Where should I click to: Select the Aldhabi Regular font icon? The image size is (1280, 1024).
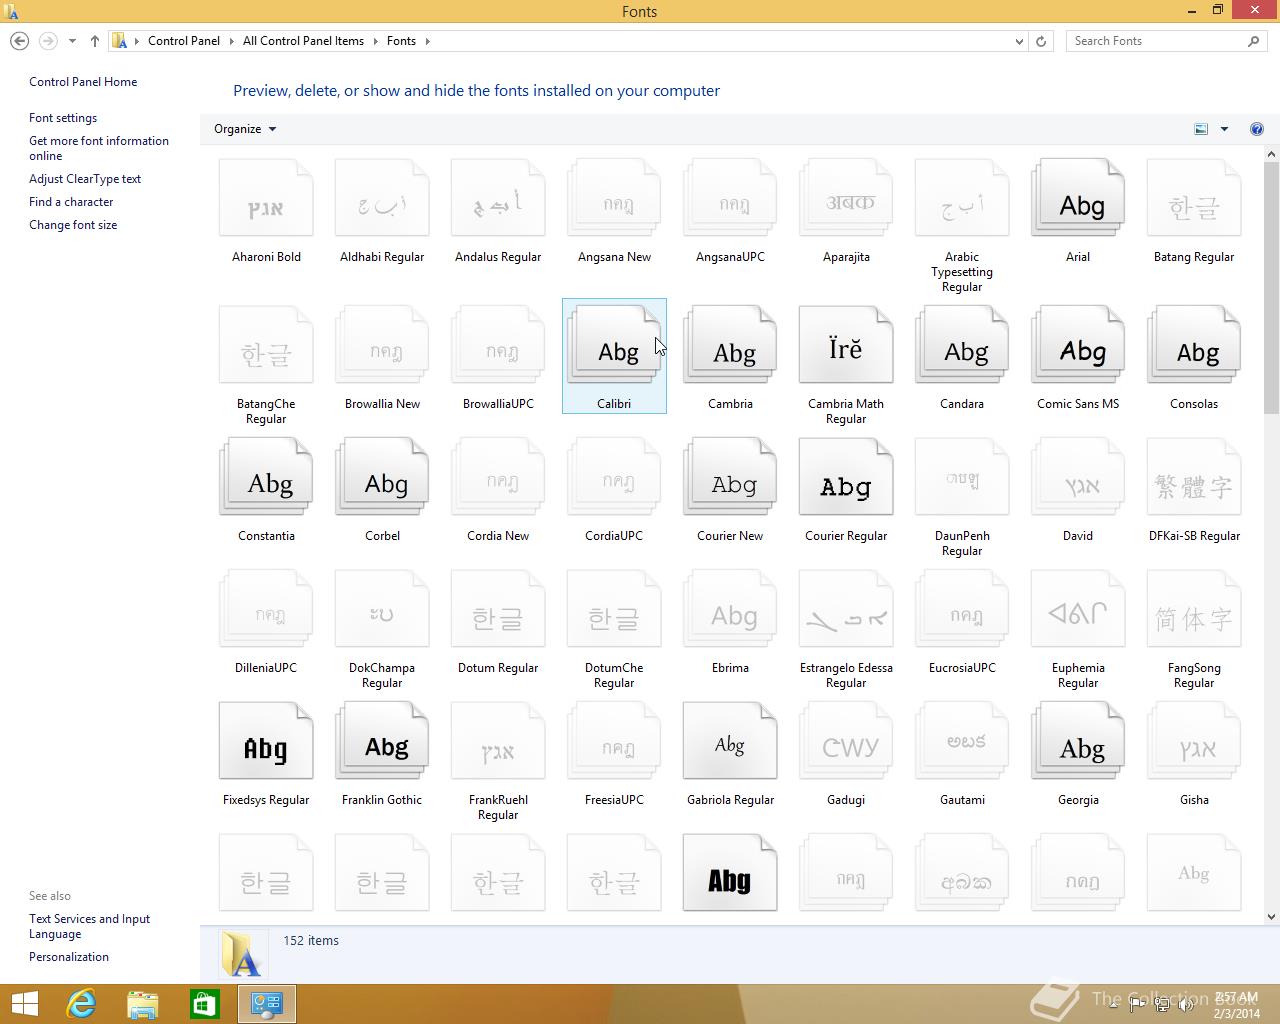click(382, 199)
